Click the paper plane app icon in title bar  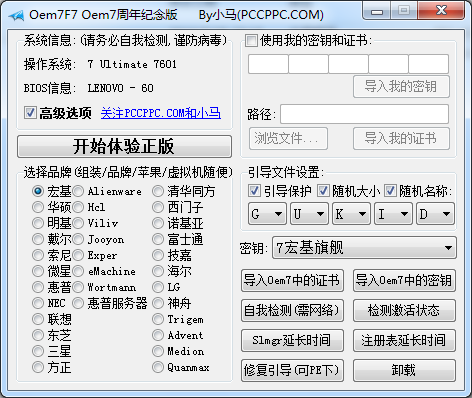click(x=16, y=15)
